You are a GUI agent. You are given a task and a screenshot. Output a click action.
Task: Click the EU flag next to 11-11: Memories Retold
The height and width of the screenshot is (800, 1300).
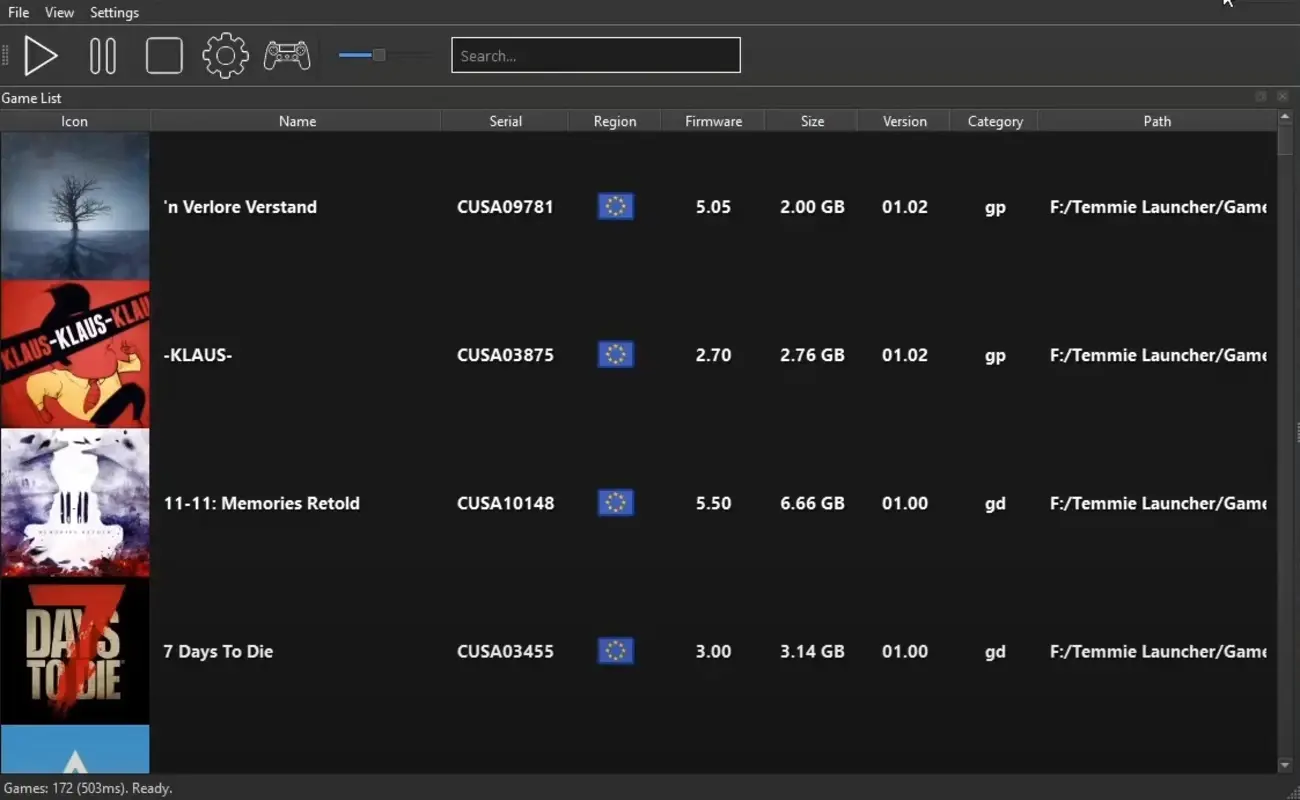coord(614,503)
